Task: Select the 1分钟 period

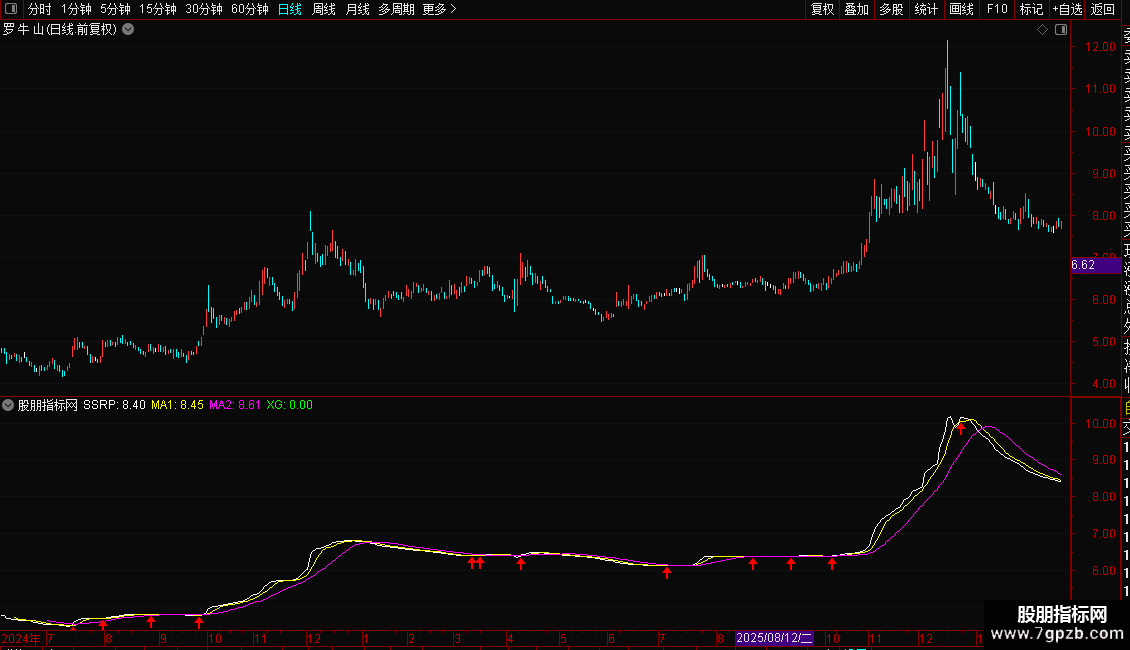Action: pyautogui.click(x=76, y=9)
